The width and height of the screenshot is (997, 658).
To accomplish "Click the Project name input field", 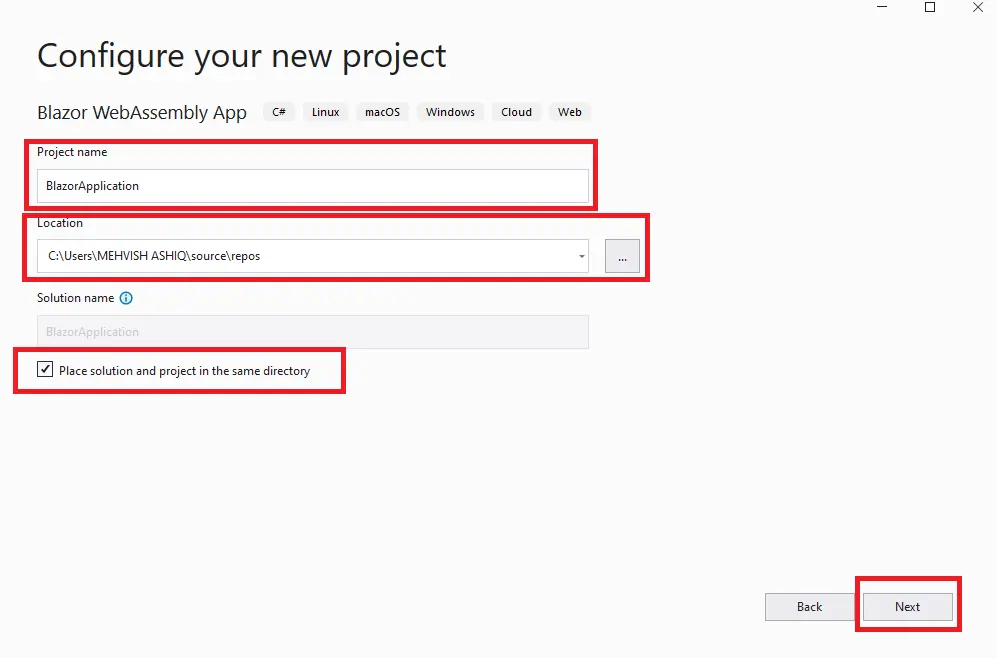I will click(x=313, y=186).
